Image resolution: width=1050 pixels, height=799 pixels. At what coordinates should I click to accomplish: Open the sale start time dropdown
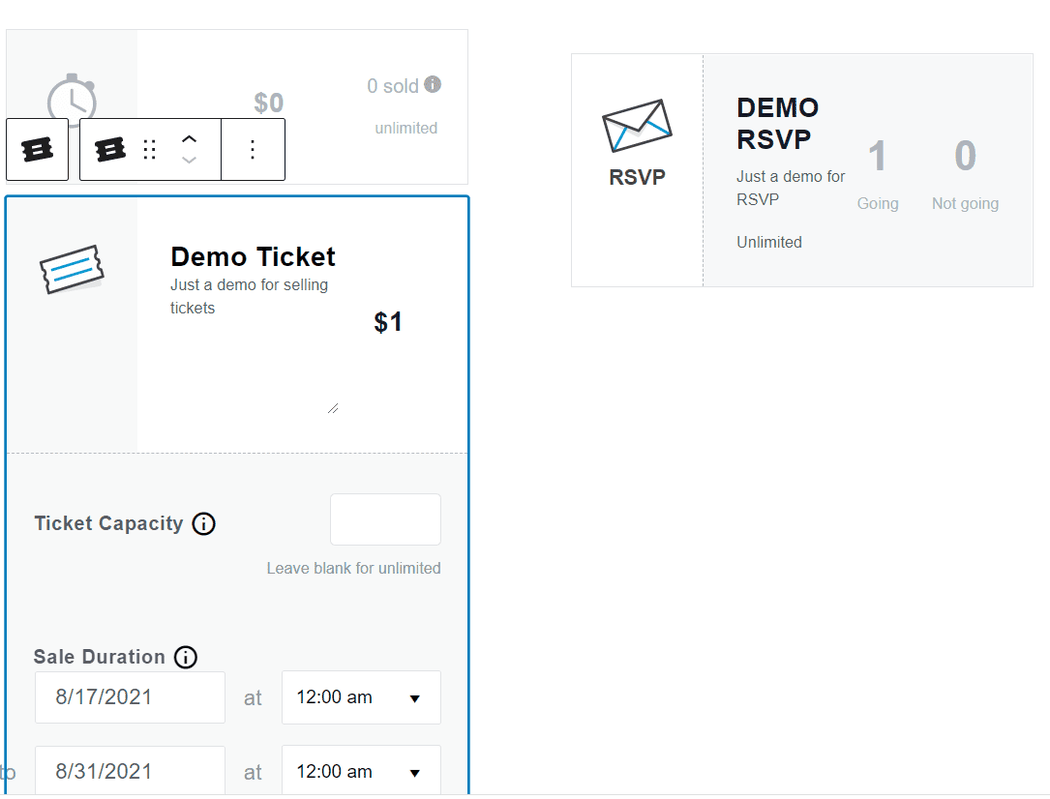point(361,697)
